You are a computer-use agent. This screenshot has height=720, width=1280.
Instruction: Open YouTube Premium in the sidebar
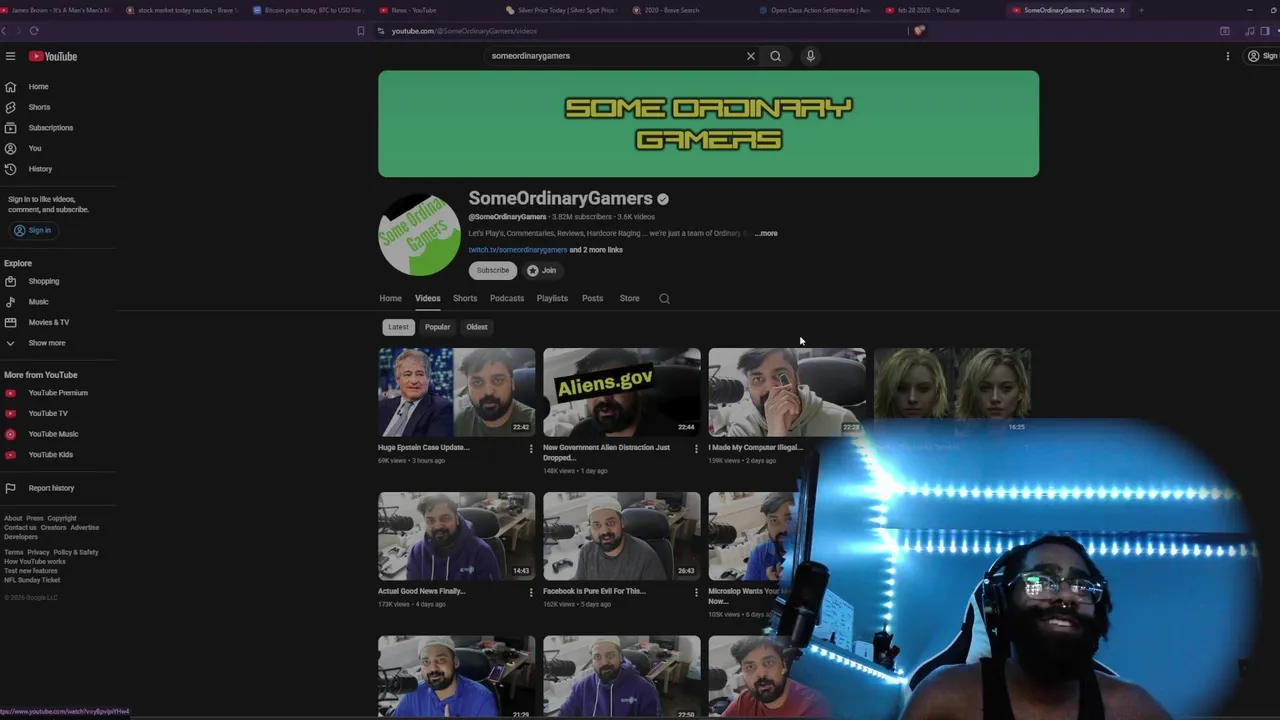(x=58, y=393)
